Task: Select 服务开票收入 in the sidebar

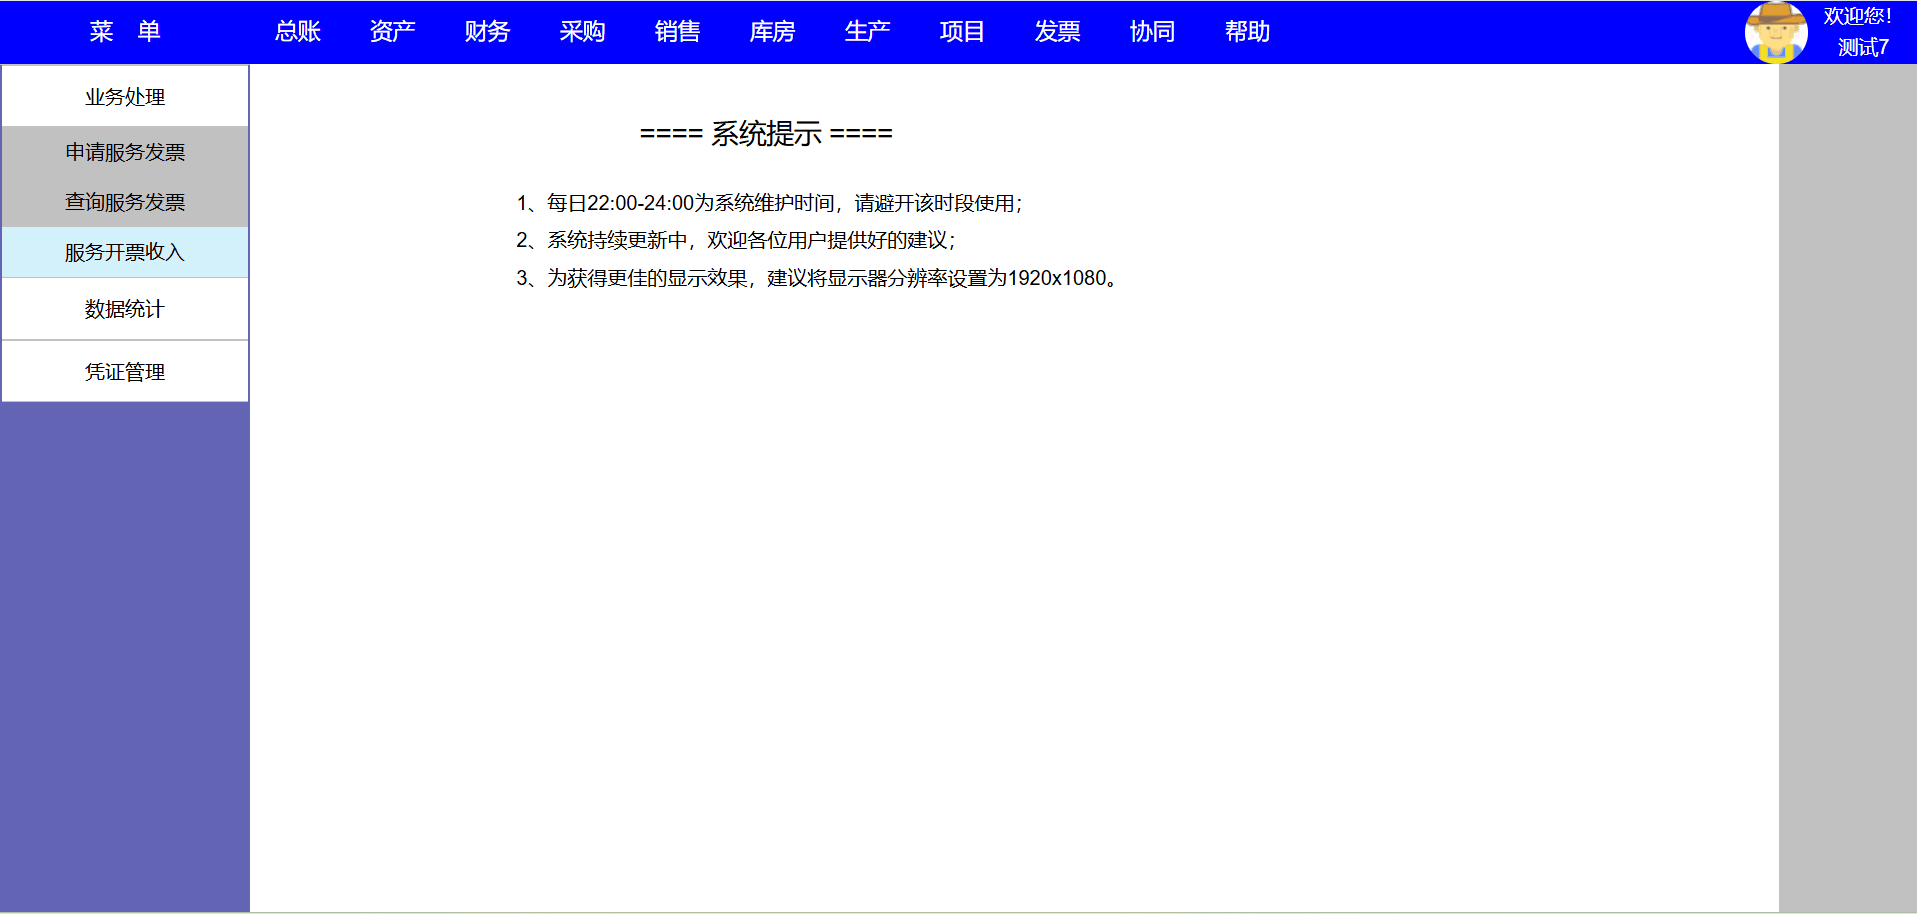Action: point(125,252)
